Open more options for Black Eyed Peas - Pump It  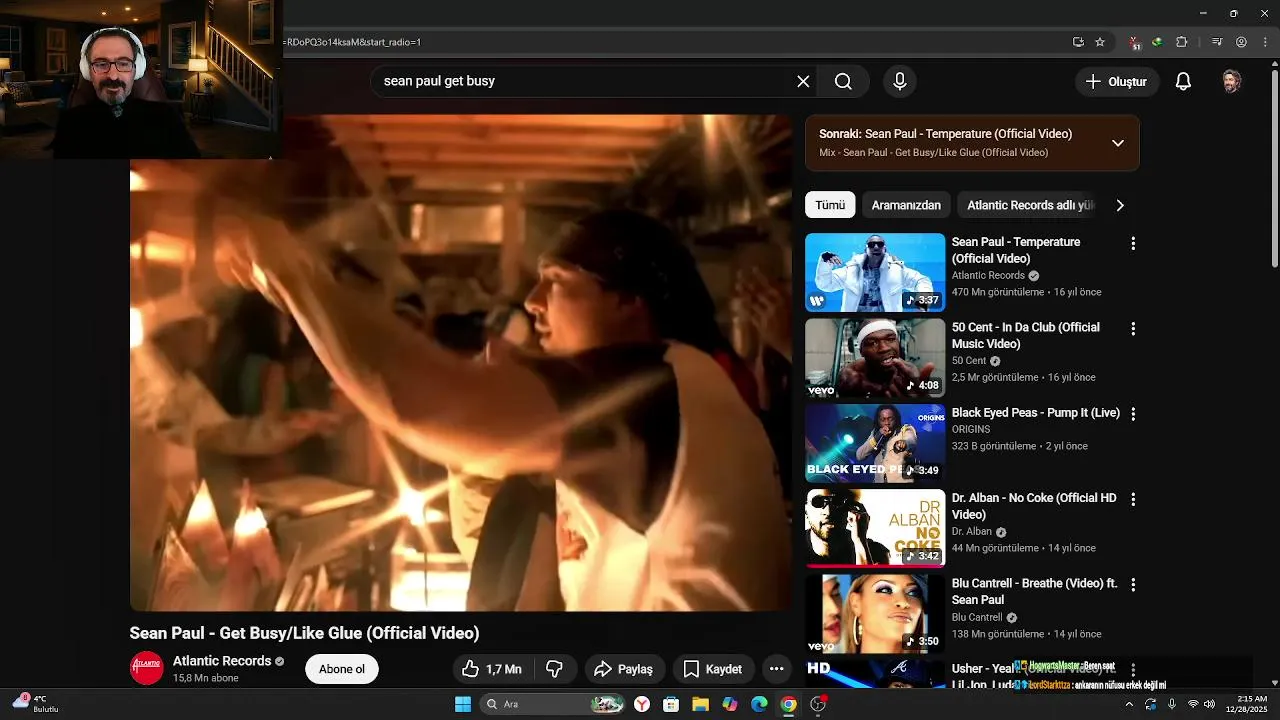coord(1133,413)
